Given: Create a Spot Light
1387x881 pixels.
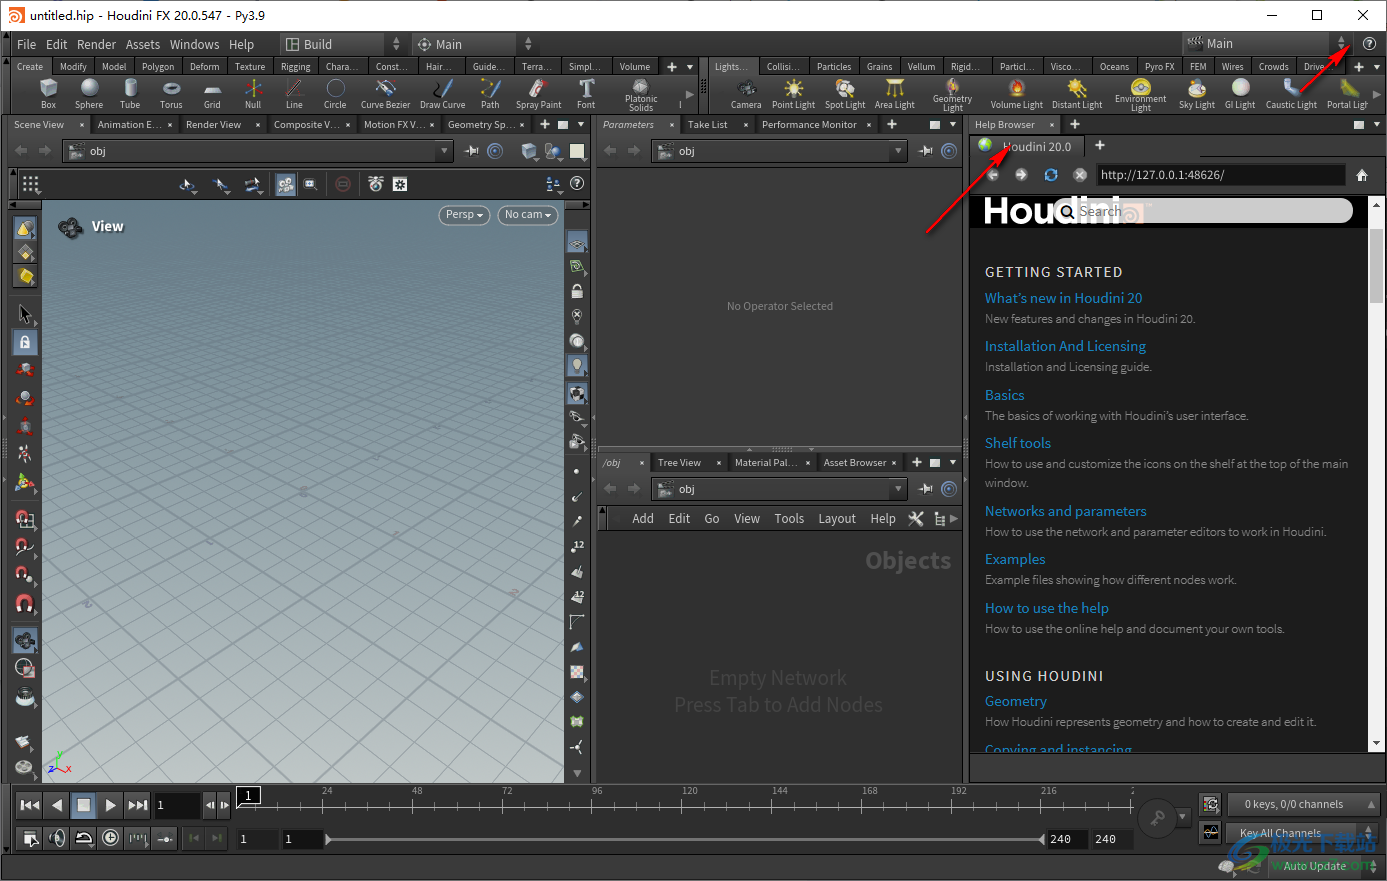Looking at the screenshot, I should click(x=845, y=94).
